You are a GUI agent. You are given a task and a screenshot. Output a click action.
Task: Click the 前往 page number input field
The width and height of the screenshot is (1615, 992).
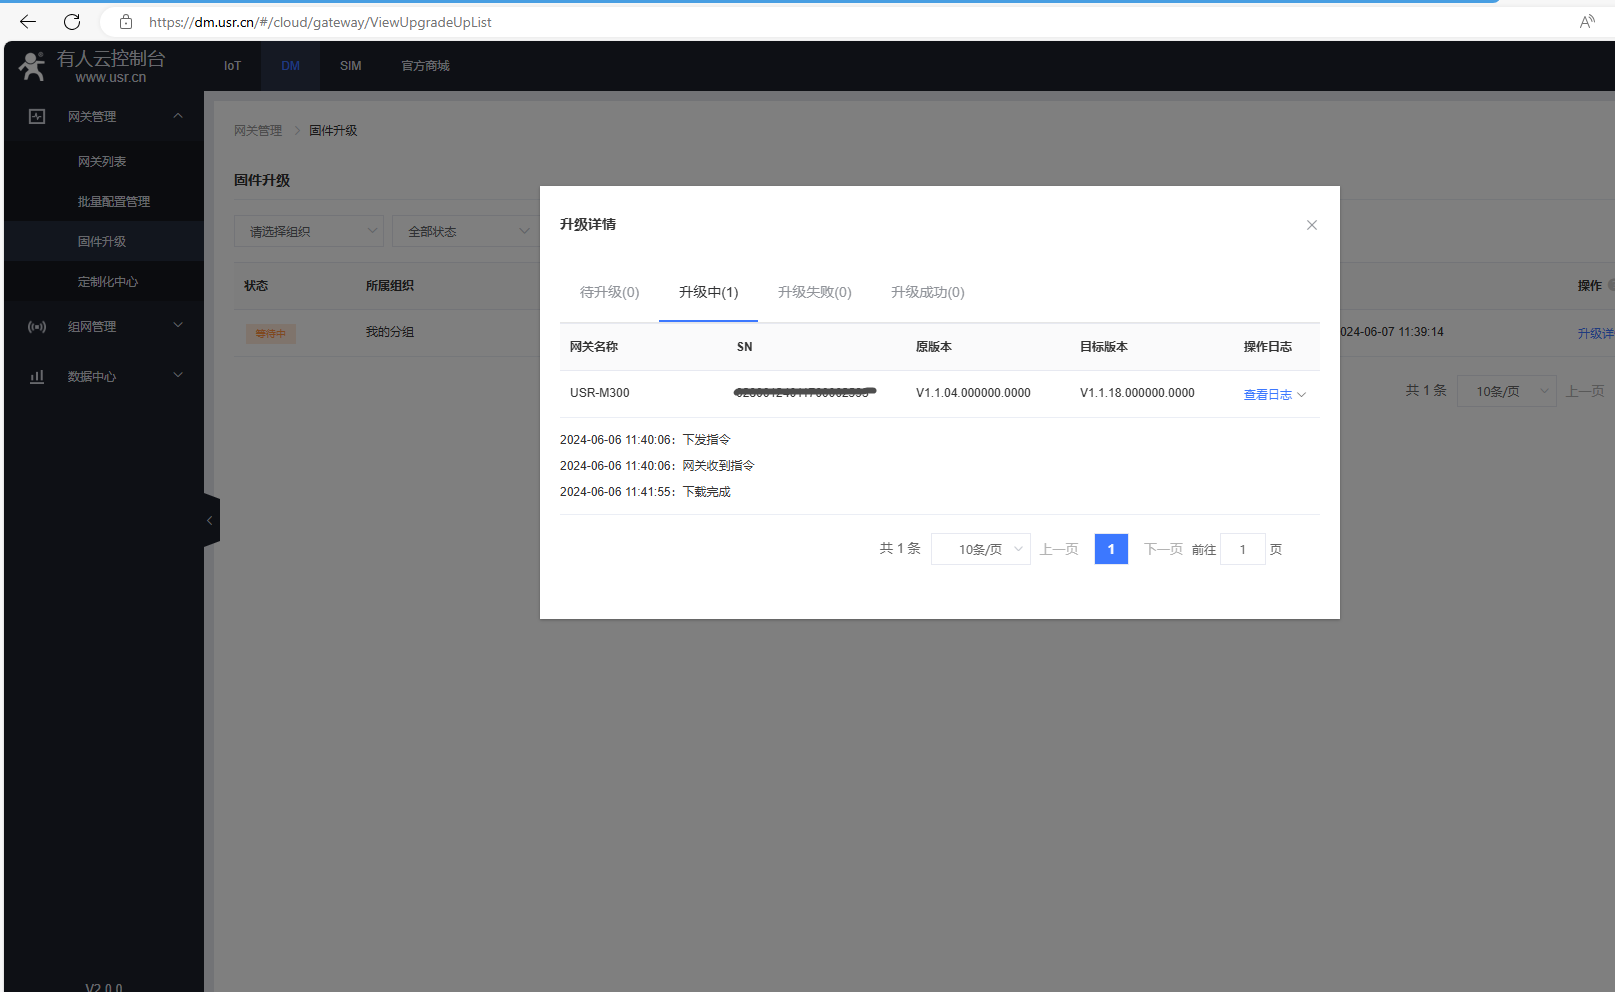1242,549
